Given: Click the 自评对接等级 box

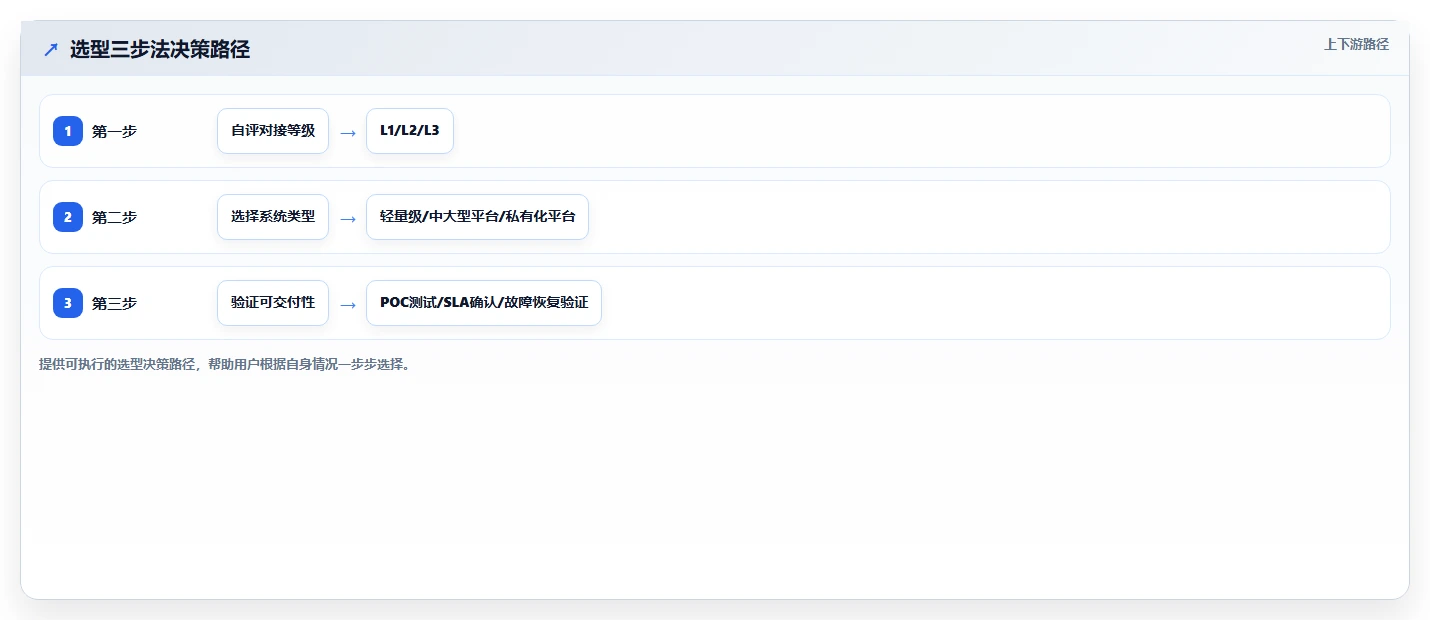Looking at the screenshot, I should [x=273, y=131].
